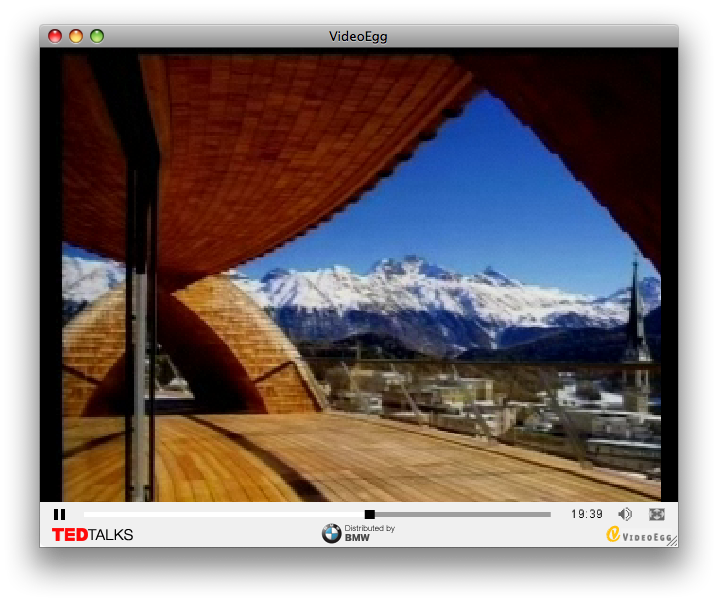718x602 pixels.
Task: Click the church steeple in the video
Action: pos(635,320)
